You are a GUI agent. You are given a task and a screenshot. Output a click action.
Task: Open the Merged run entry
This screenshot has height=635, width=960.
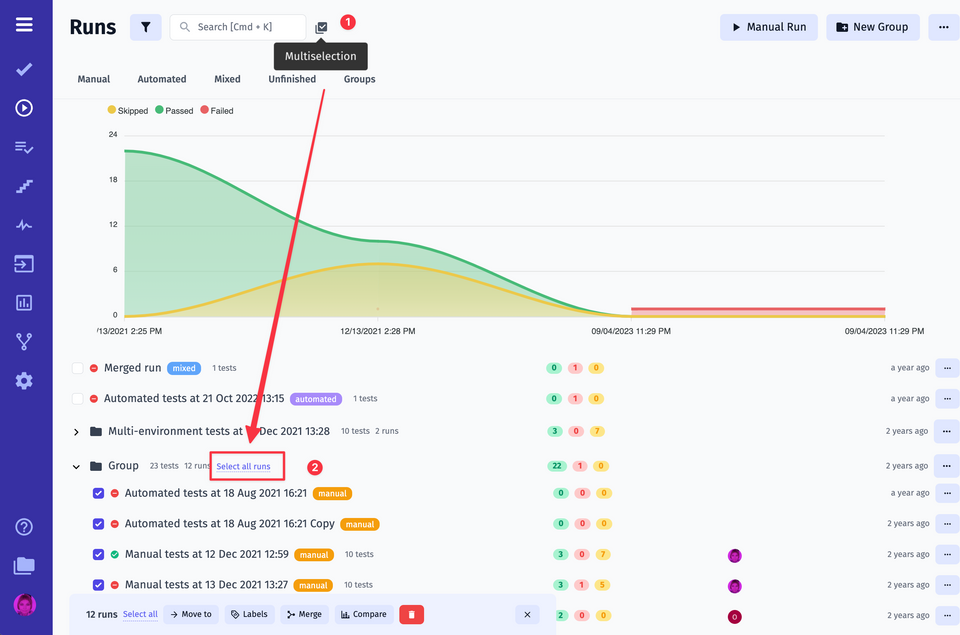pos(132,367)
